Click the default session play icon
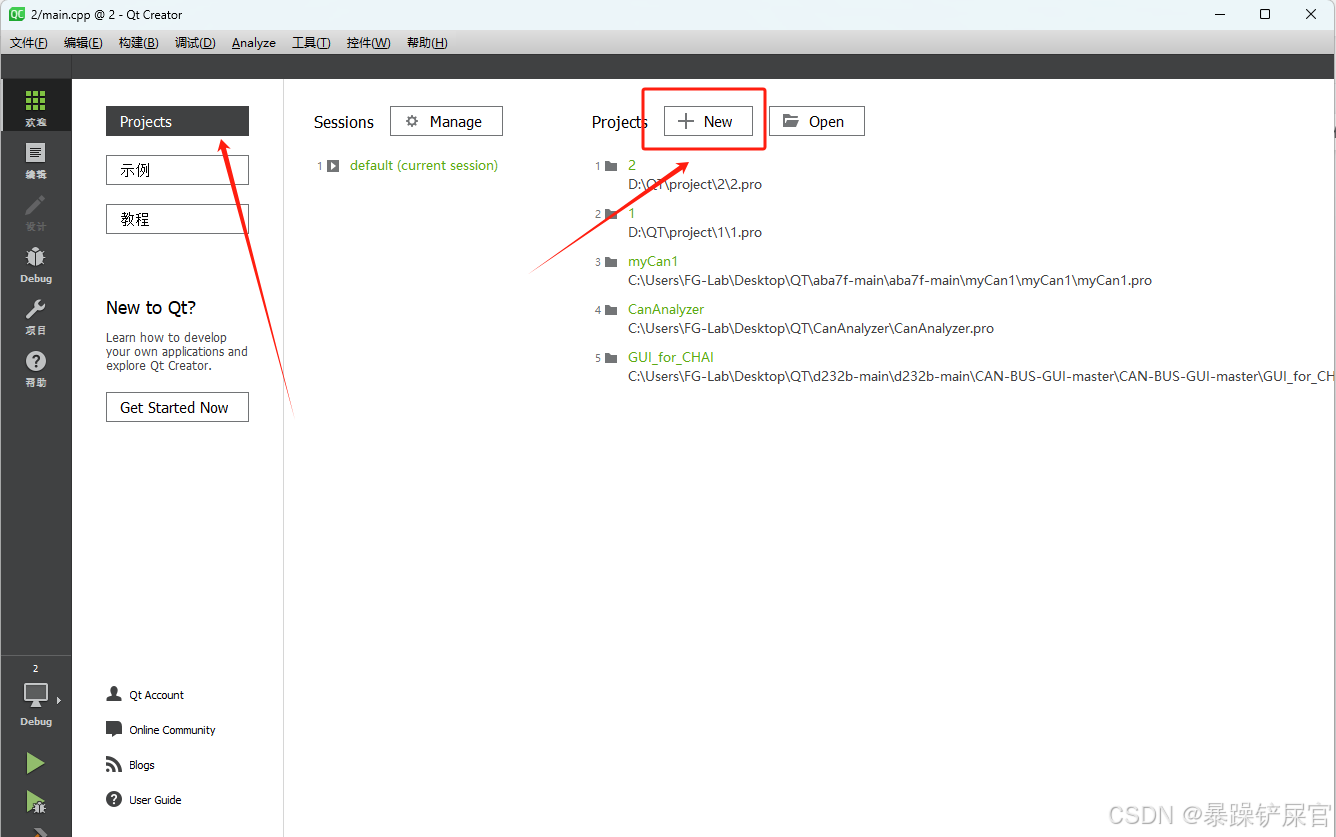 pyautogui.click(x=333, y=166)
